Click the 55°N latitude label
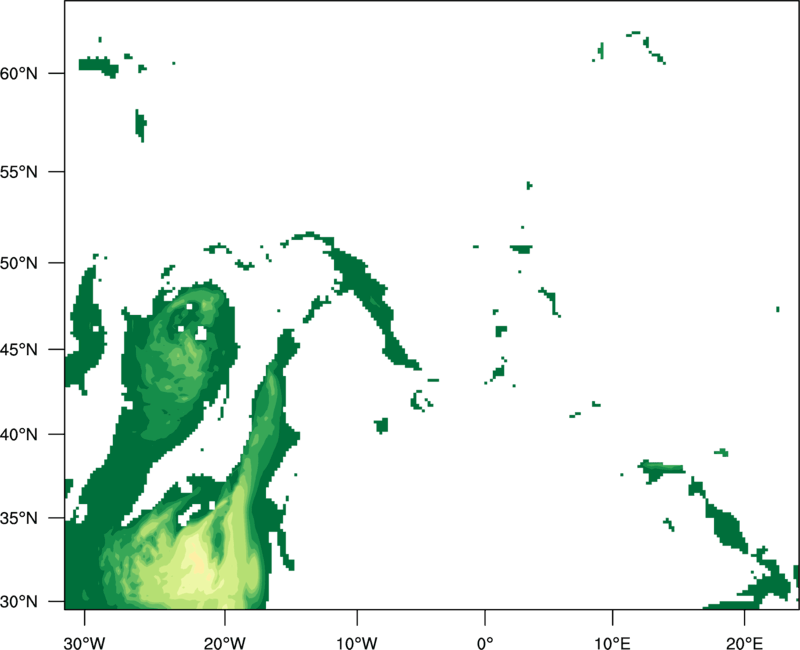 tap(19, 172)
